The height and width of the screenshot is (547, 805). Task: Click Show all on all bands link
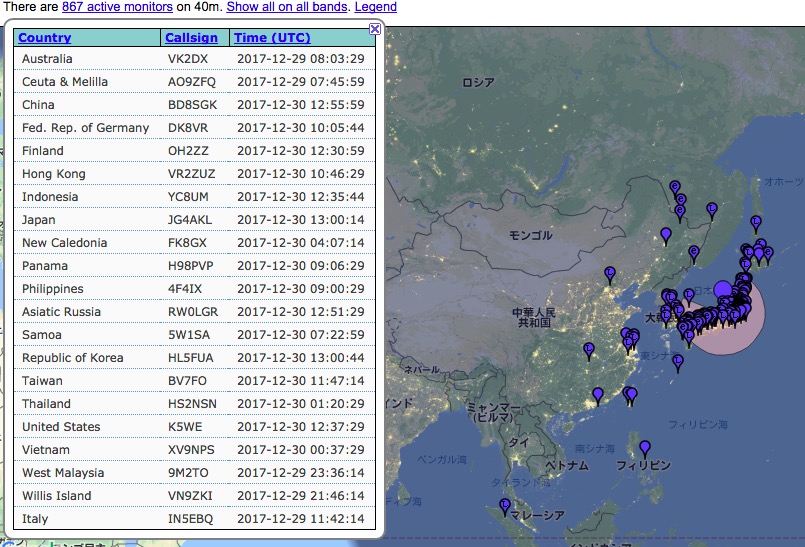point(287,7)
